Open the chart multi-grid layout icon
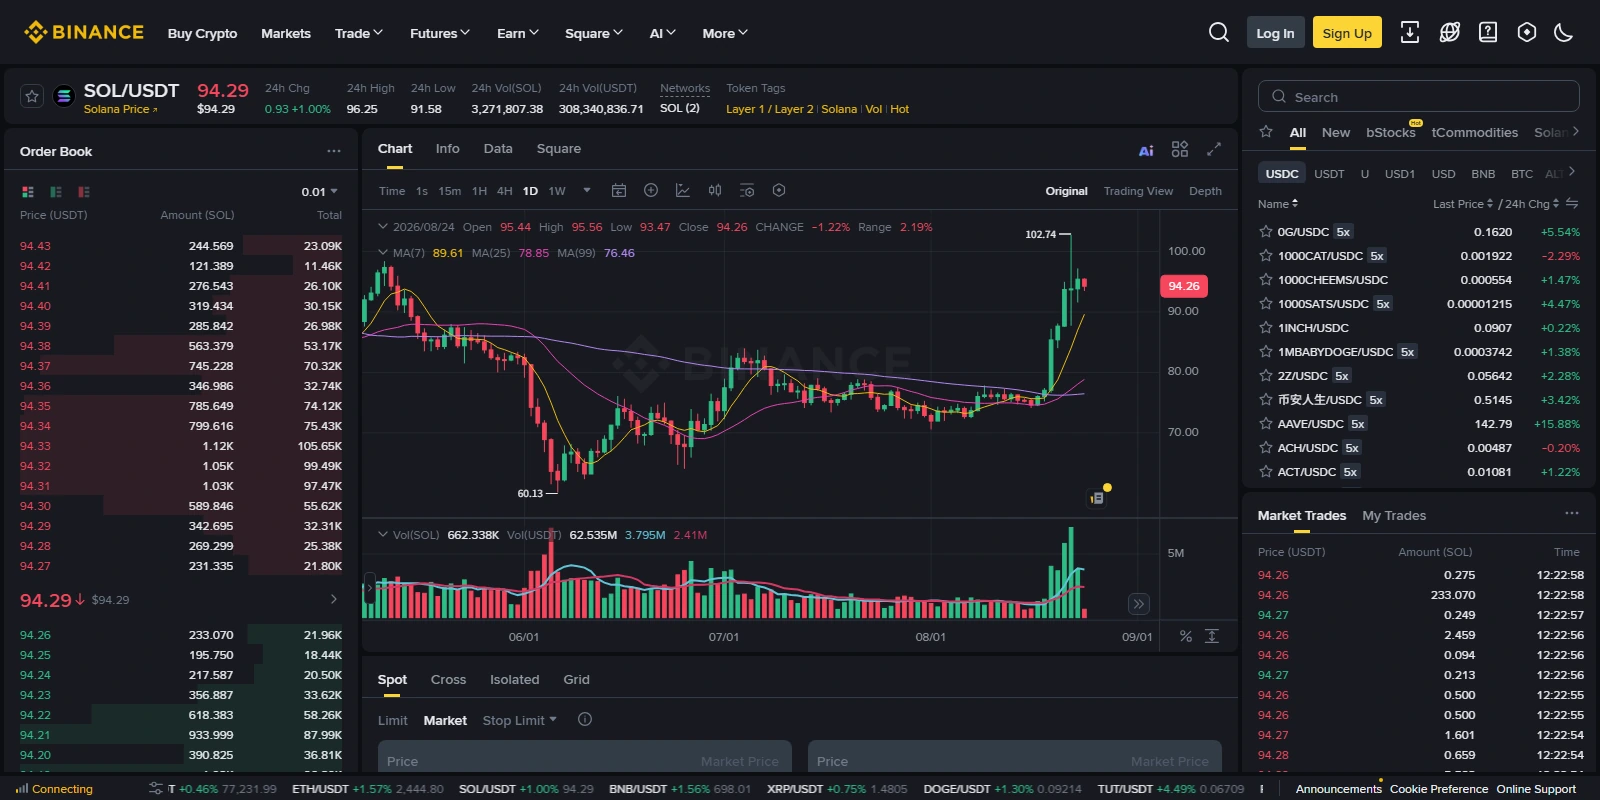The height and width of the screenshot is (800, 1600). click(x=1180, y=149)
